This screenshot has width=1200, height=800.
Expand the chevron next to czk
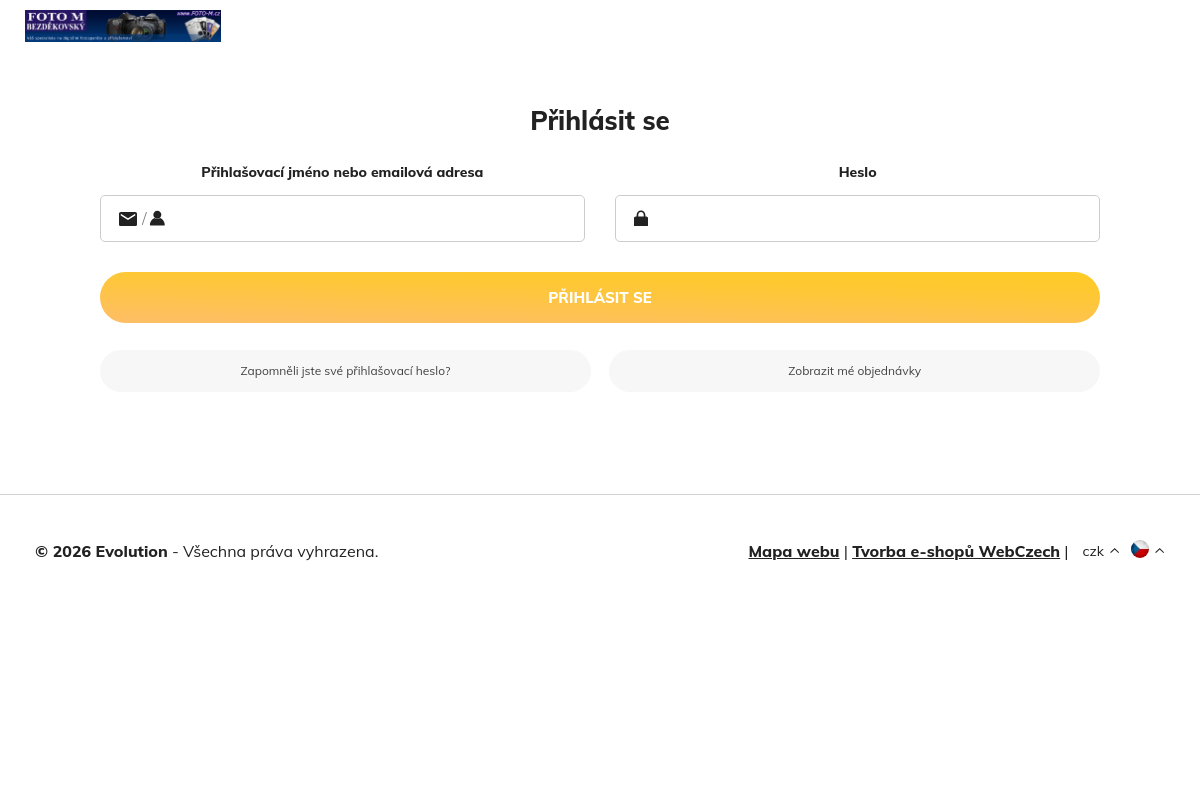pos(1115,551)
